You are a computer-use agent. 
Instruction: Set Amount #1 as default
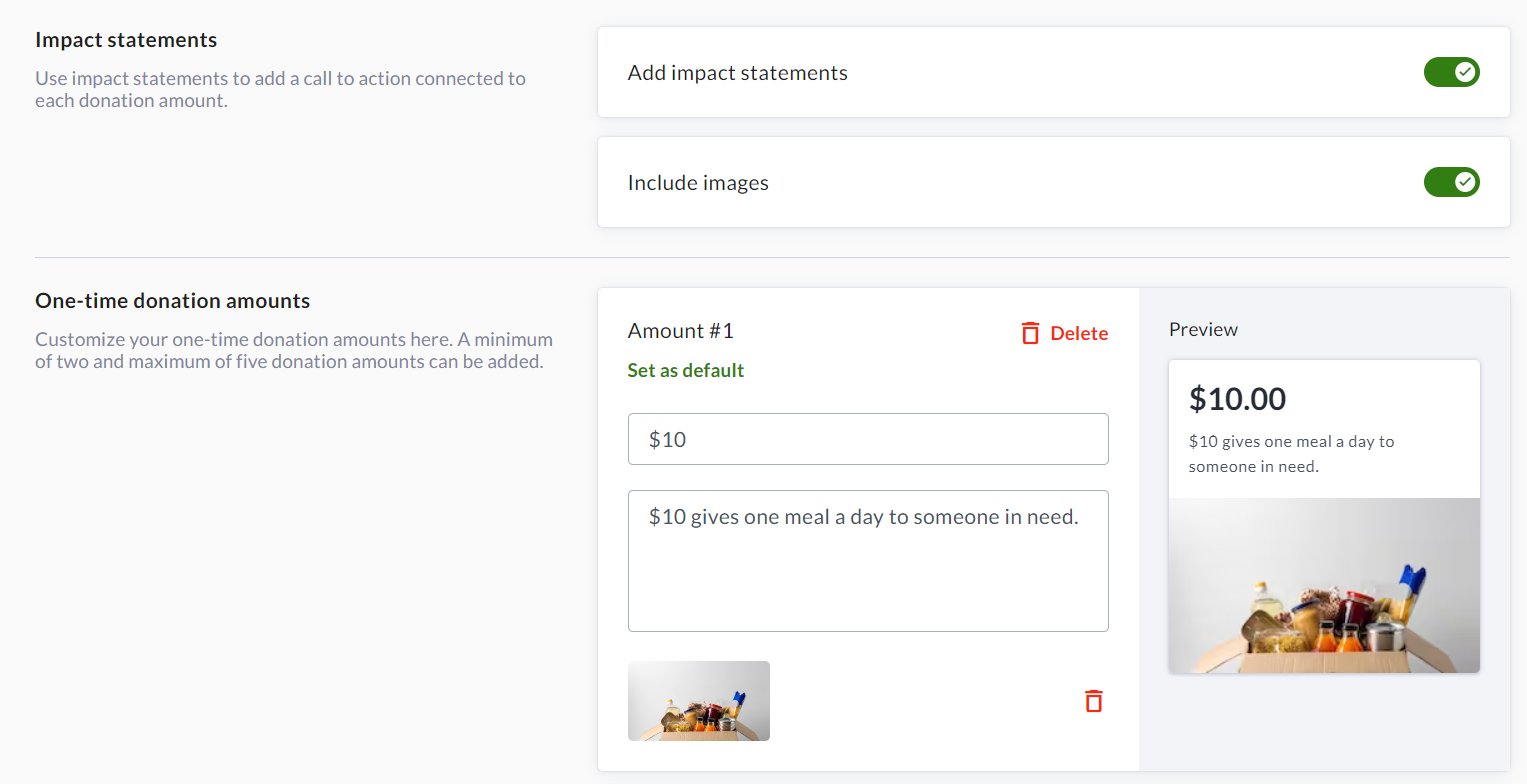tap(686, 370)
